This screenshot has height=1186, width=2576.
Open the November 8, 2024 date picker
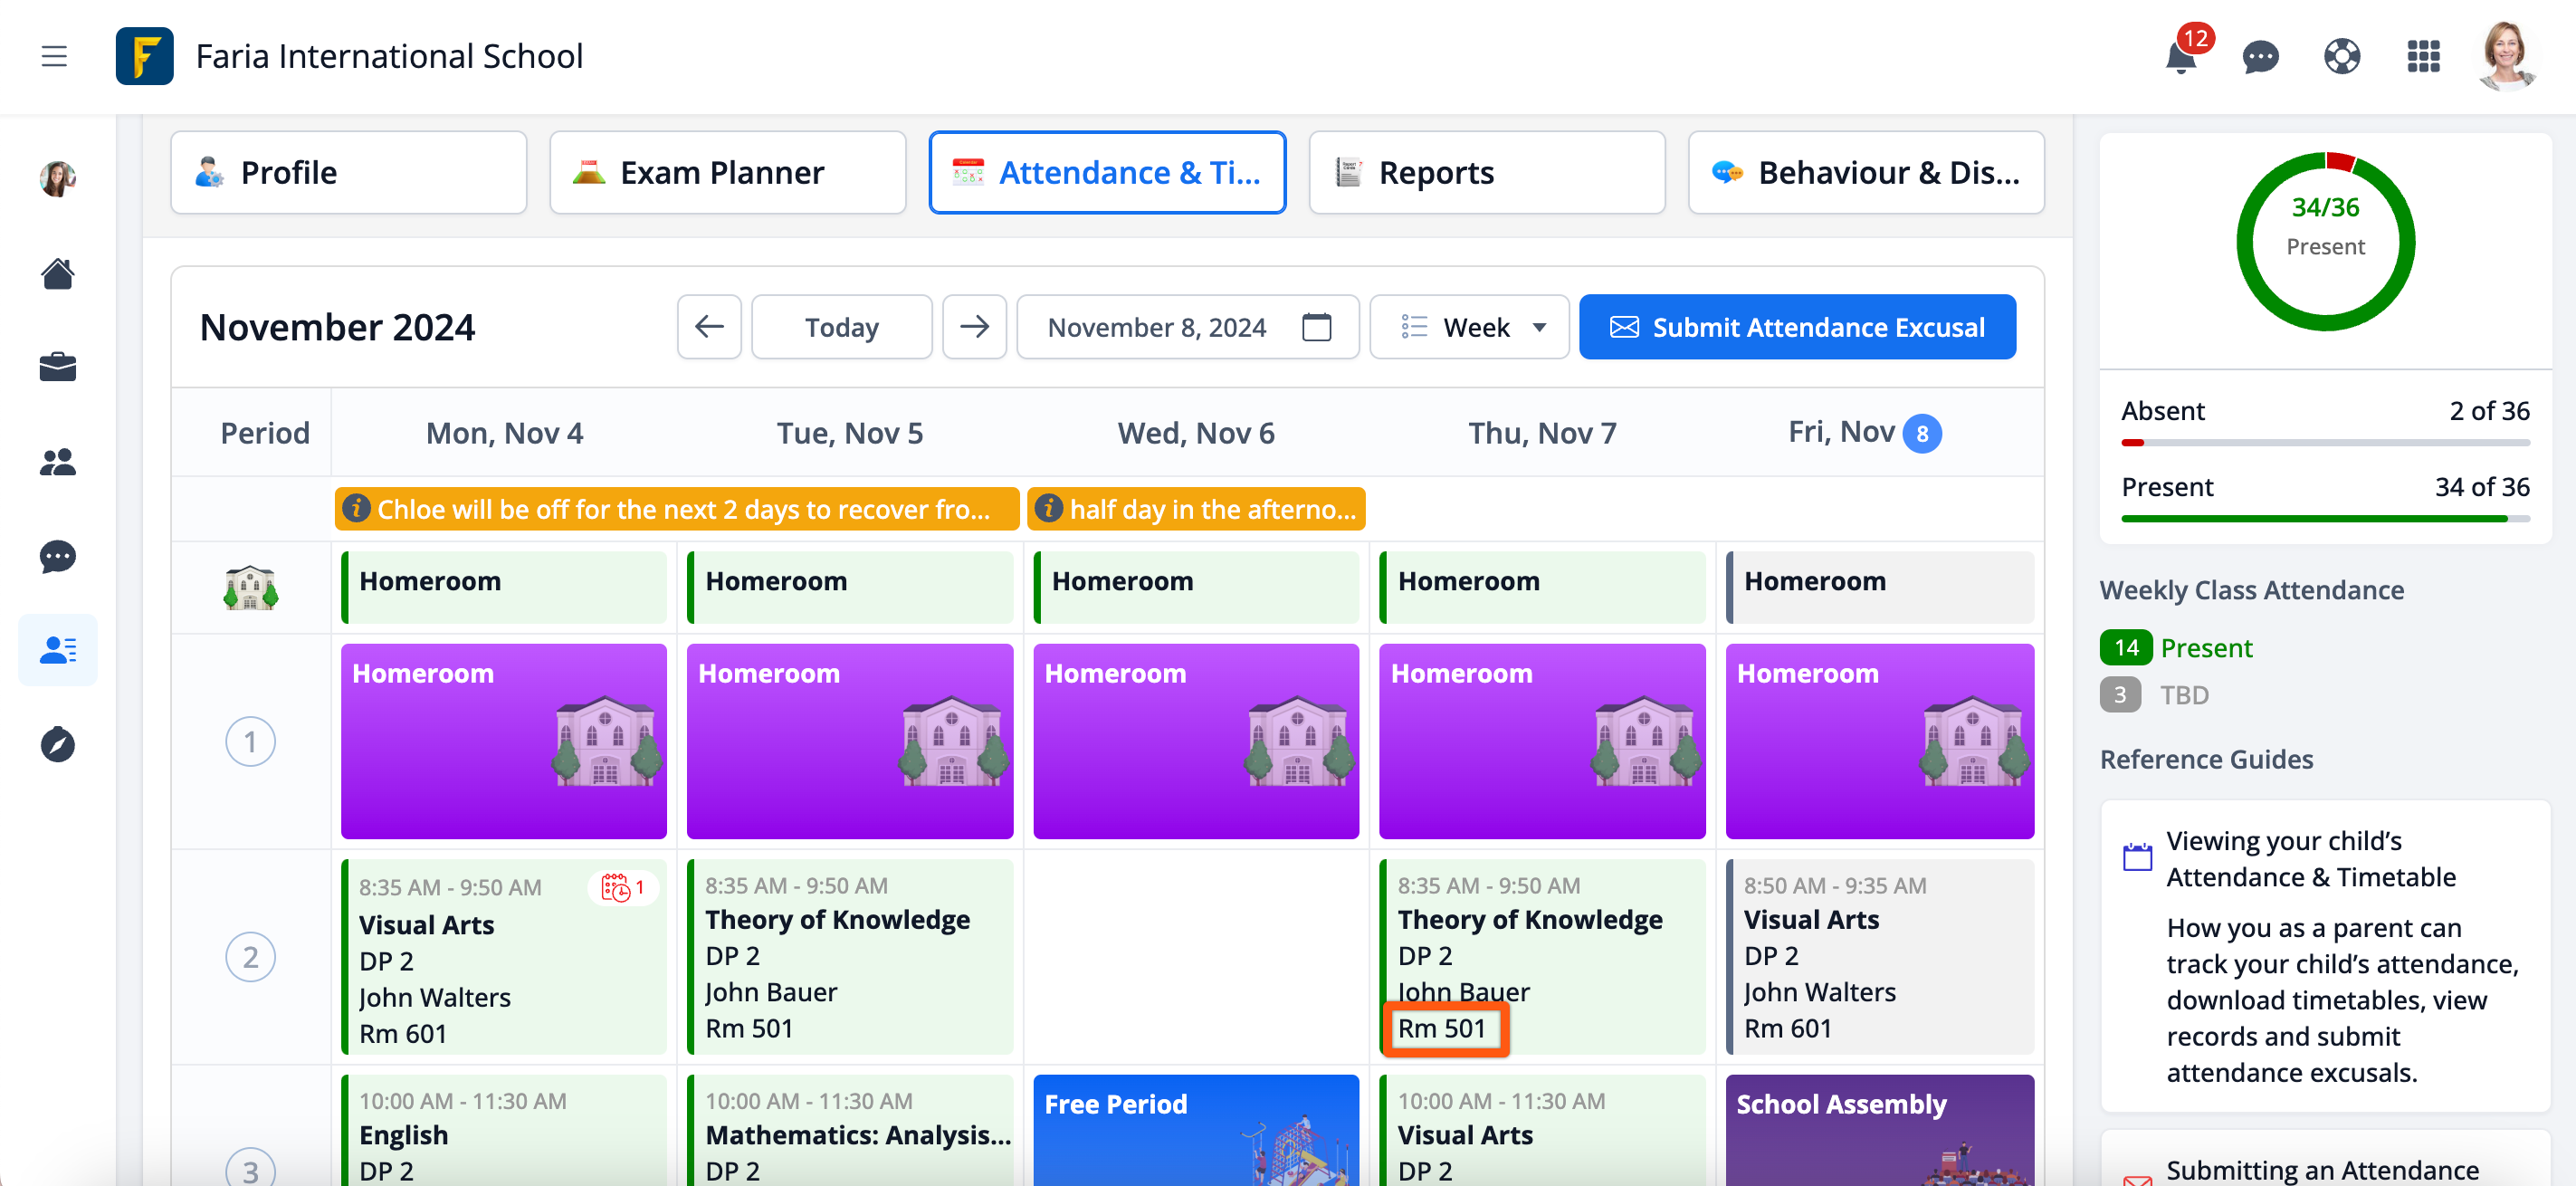[x=1187, y=327]
